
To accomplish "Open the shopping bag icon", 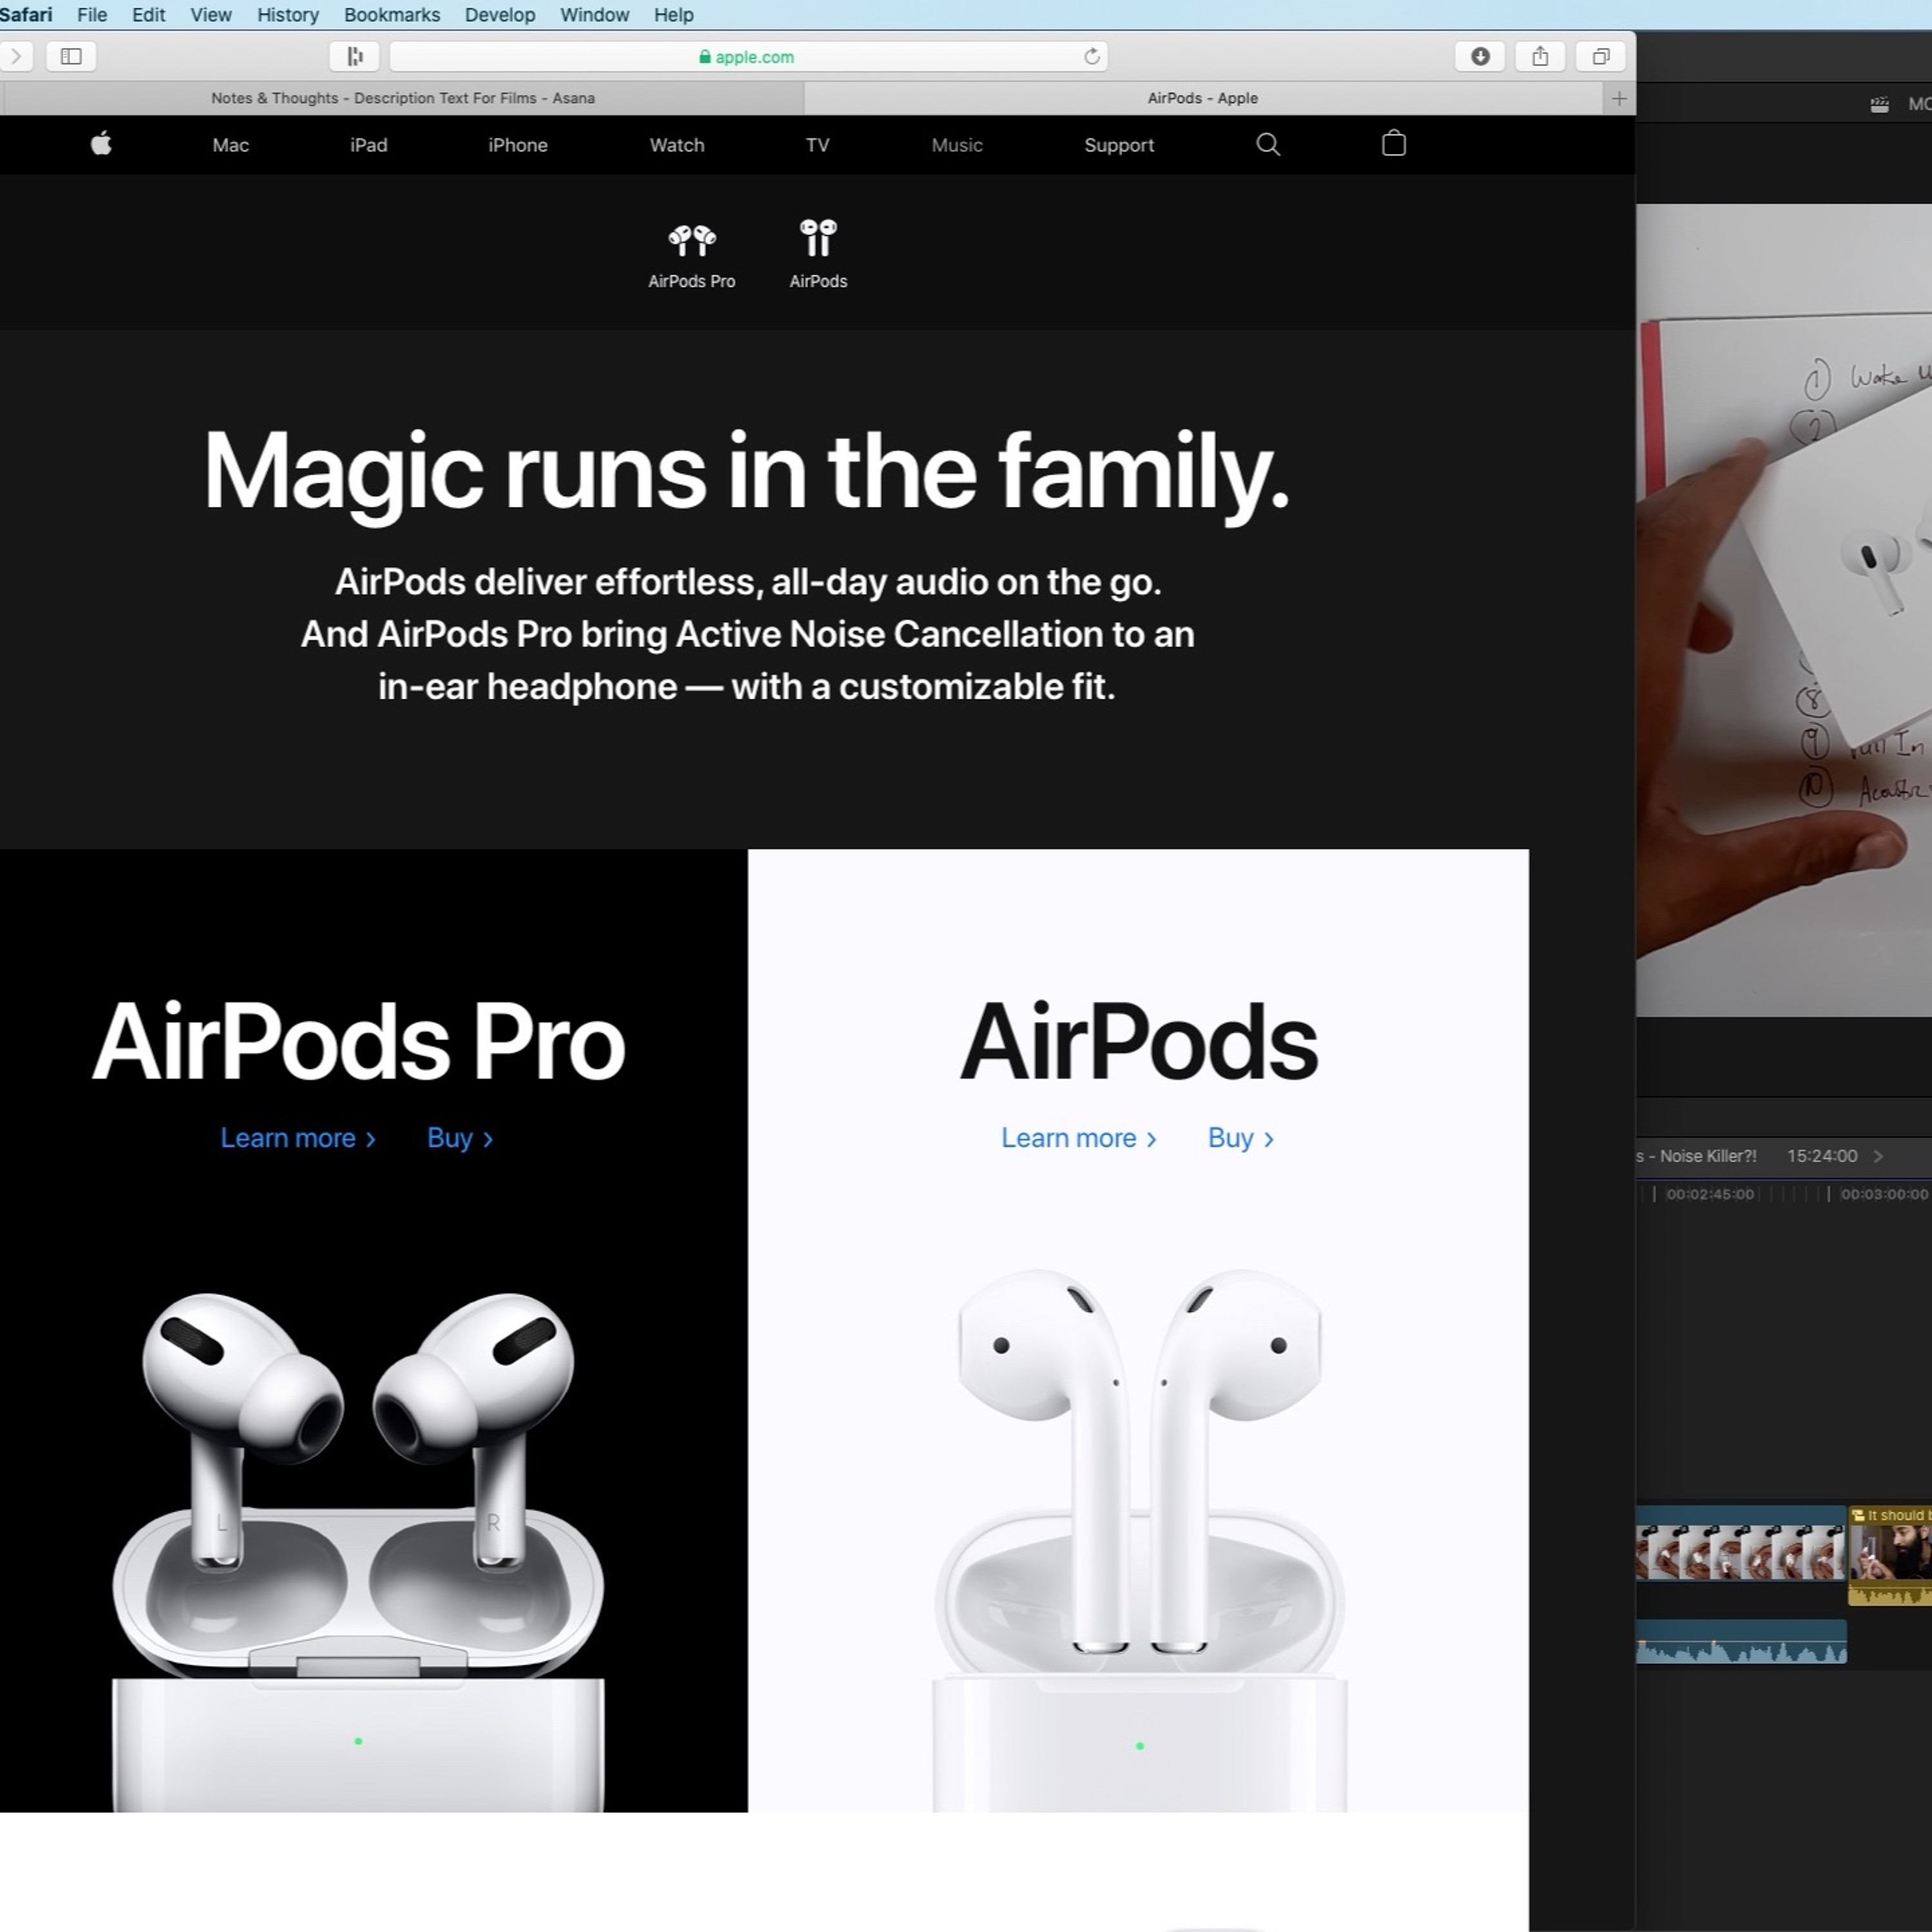I will 1393,144.
